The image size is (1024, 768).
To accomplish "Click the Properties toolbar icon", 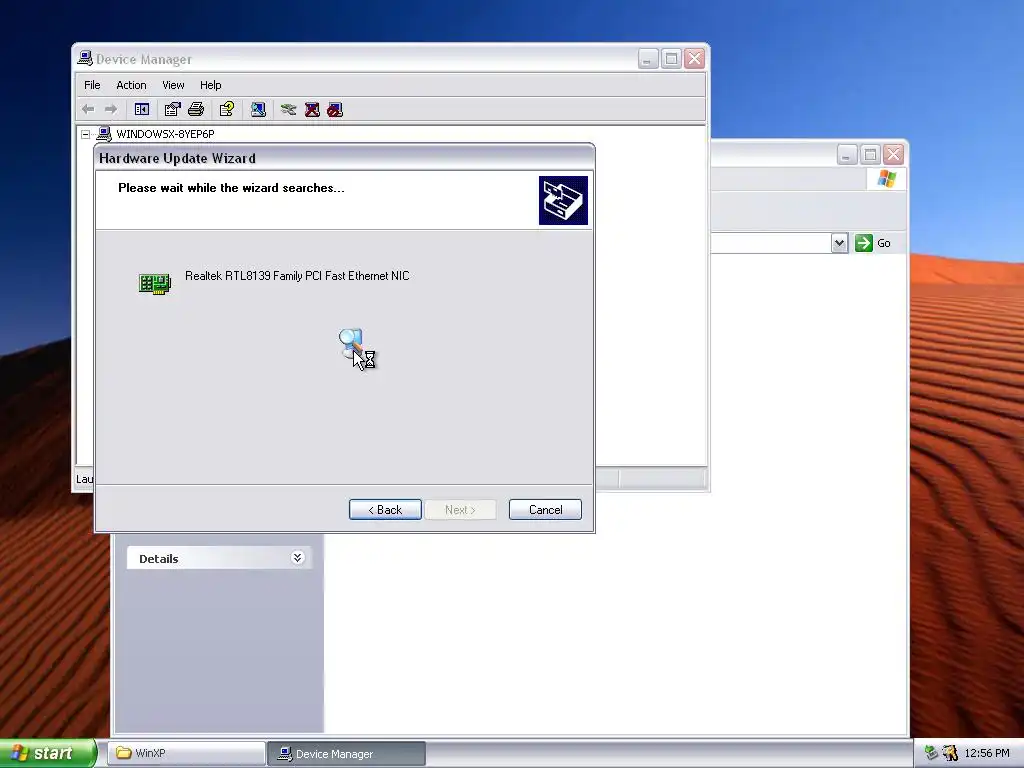I will 172,109.
